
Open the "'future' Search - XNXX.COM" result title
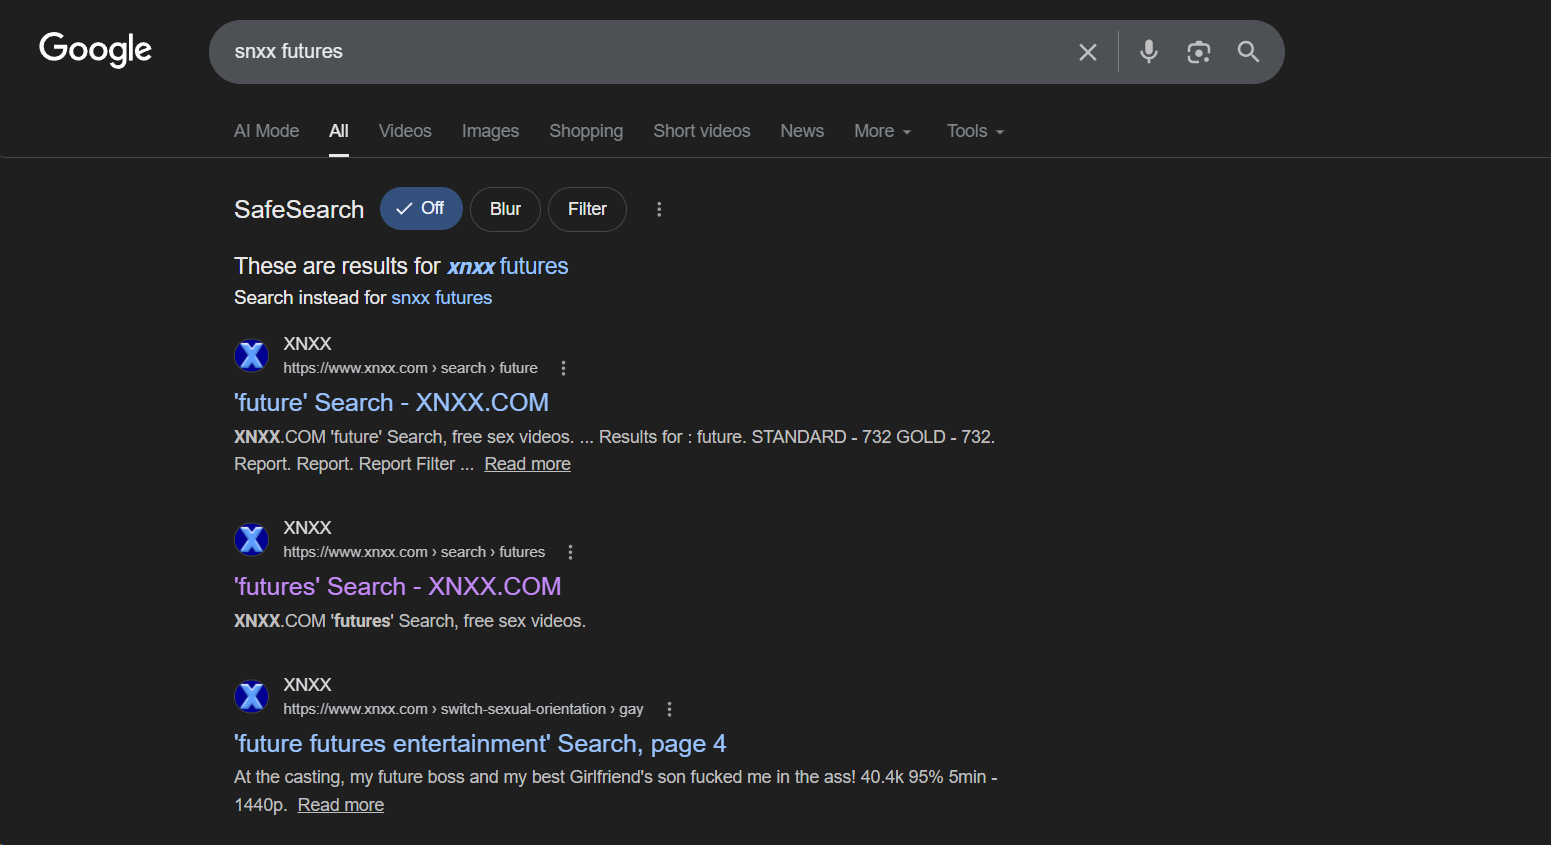(391, 402)
